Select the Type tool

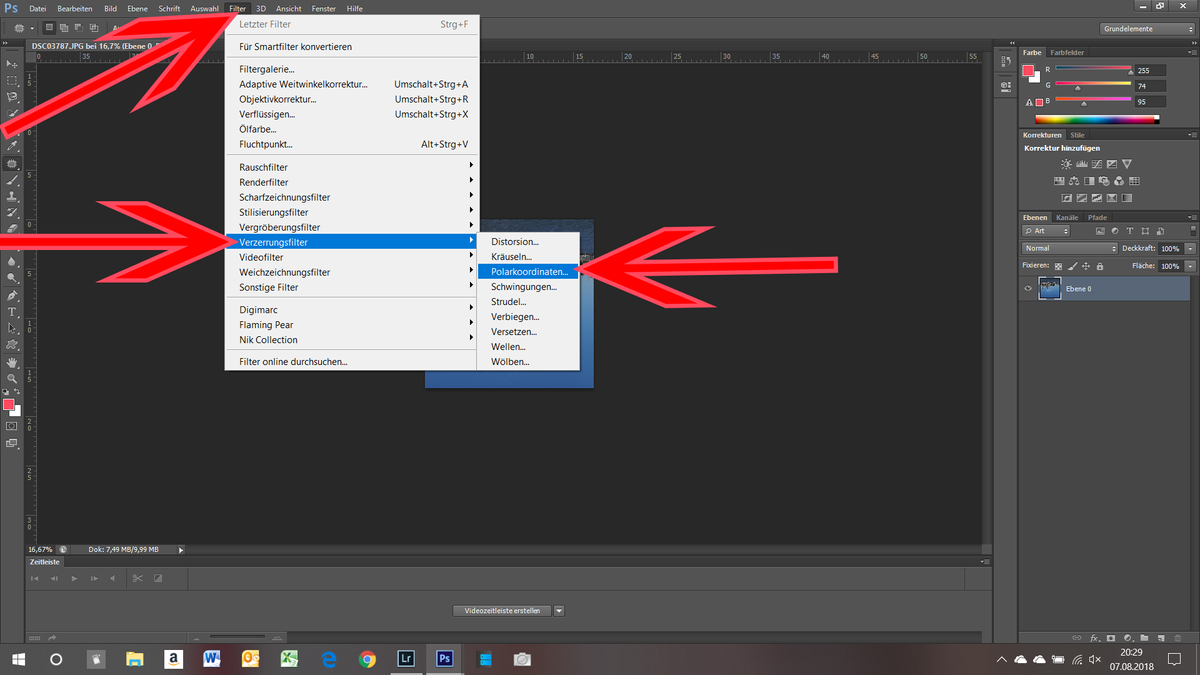[x=12, y=313]
